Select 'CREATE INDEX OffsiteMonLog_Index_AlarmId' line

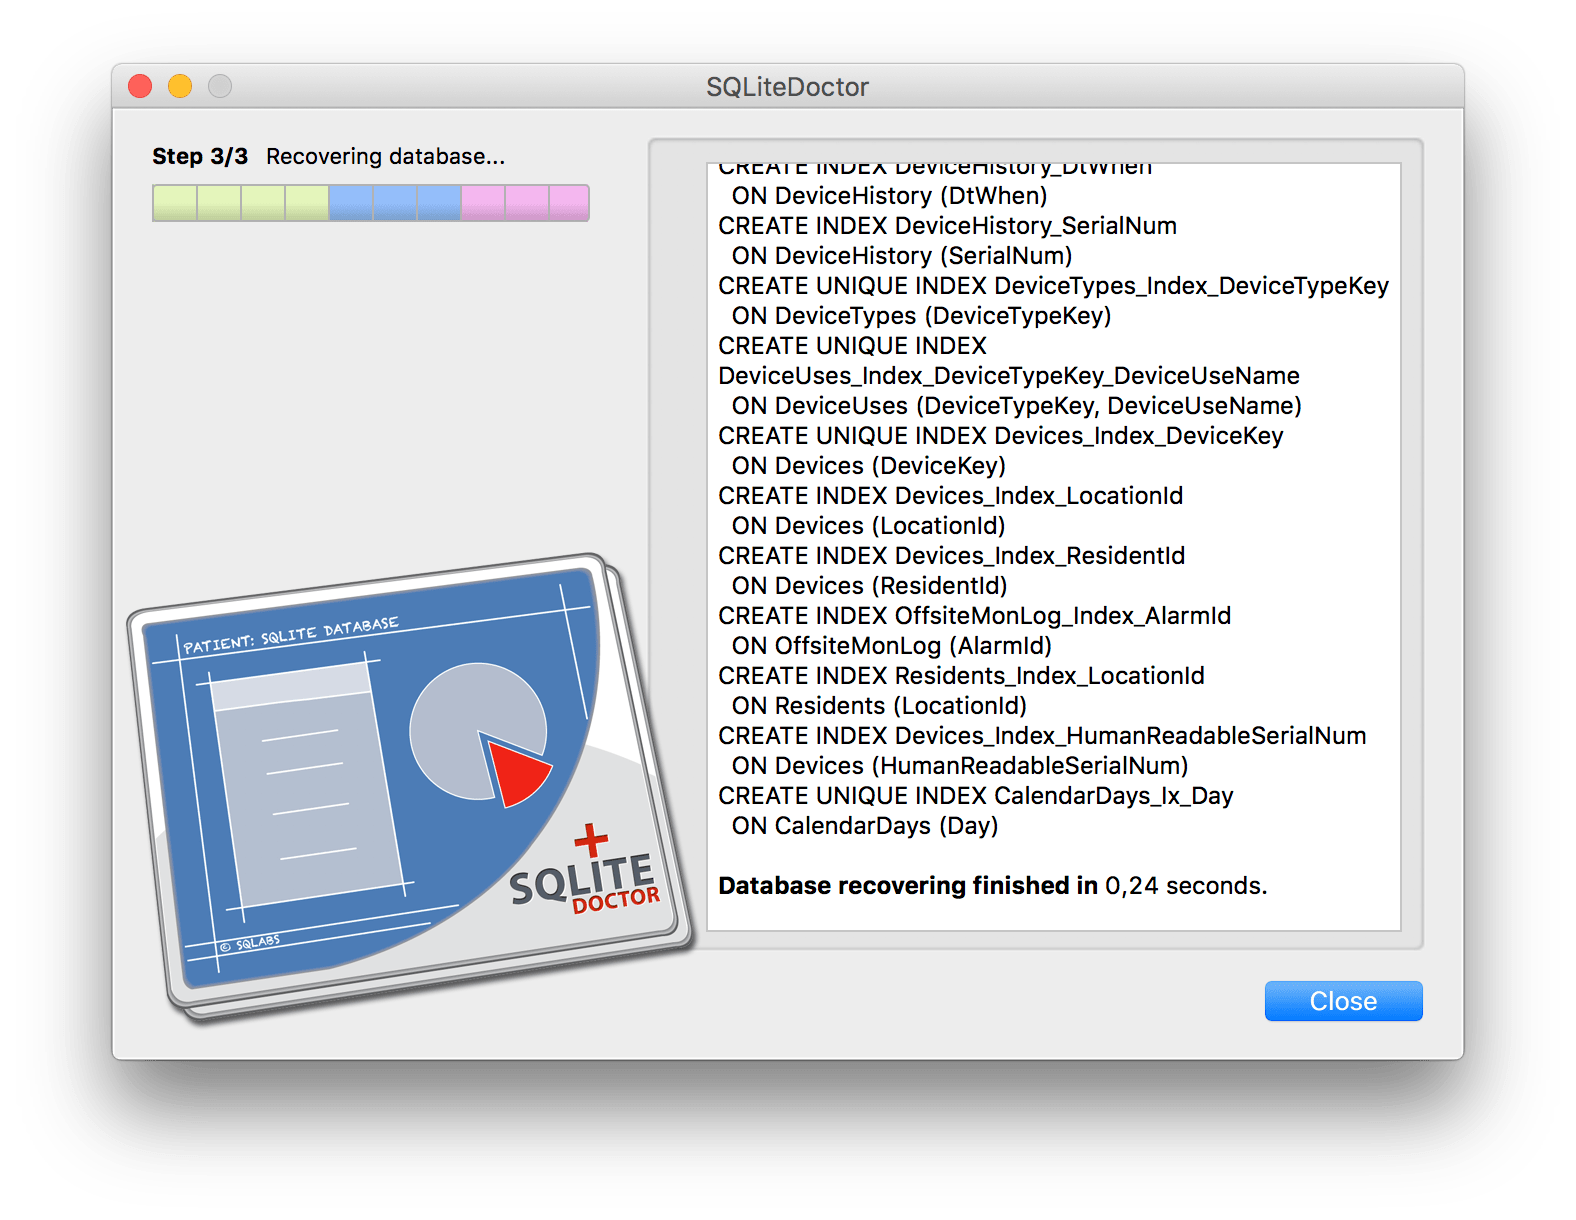975,616
